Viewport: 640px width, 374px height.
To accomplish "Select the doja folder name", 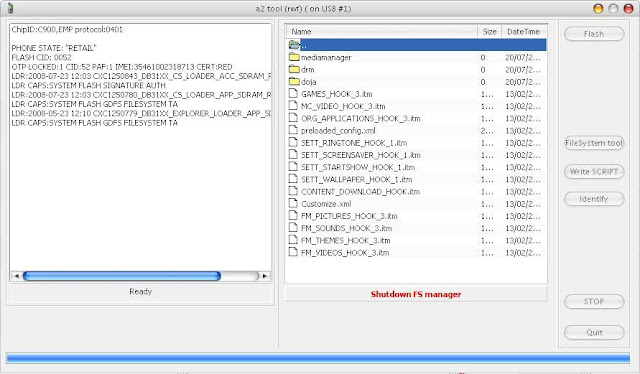I will pos(309,82).
